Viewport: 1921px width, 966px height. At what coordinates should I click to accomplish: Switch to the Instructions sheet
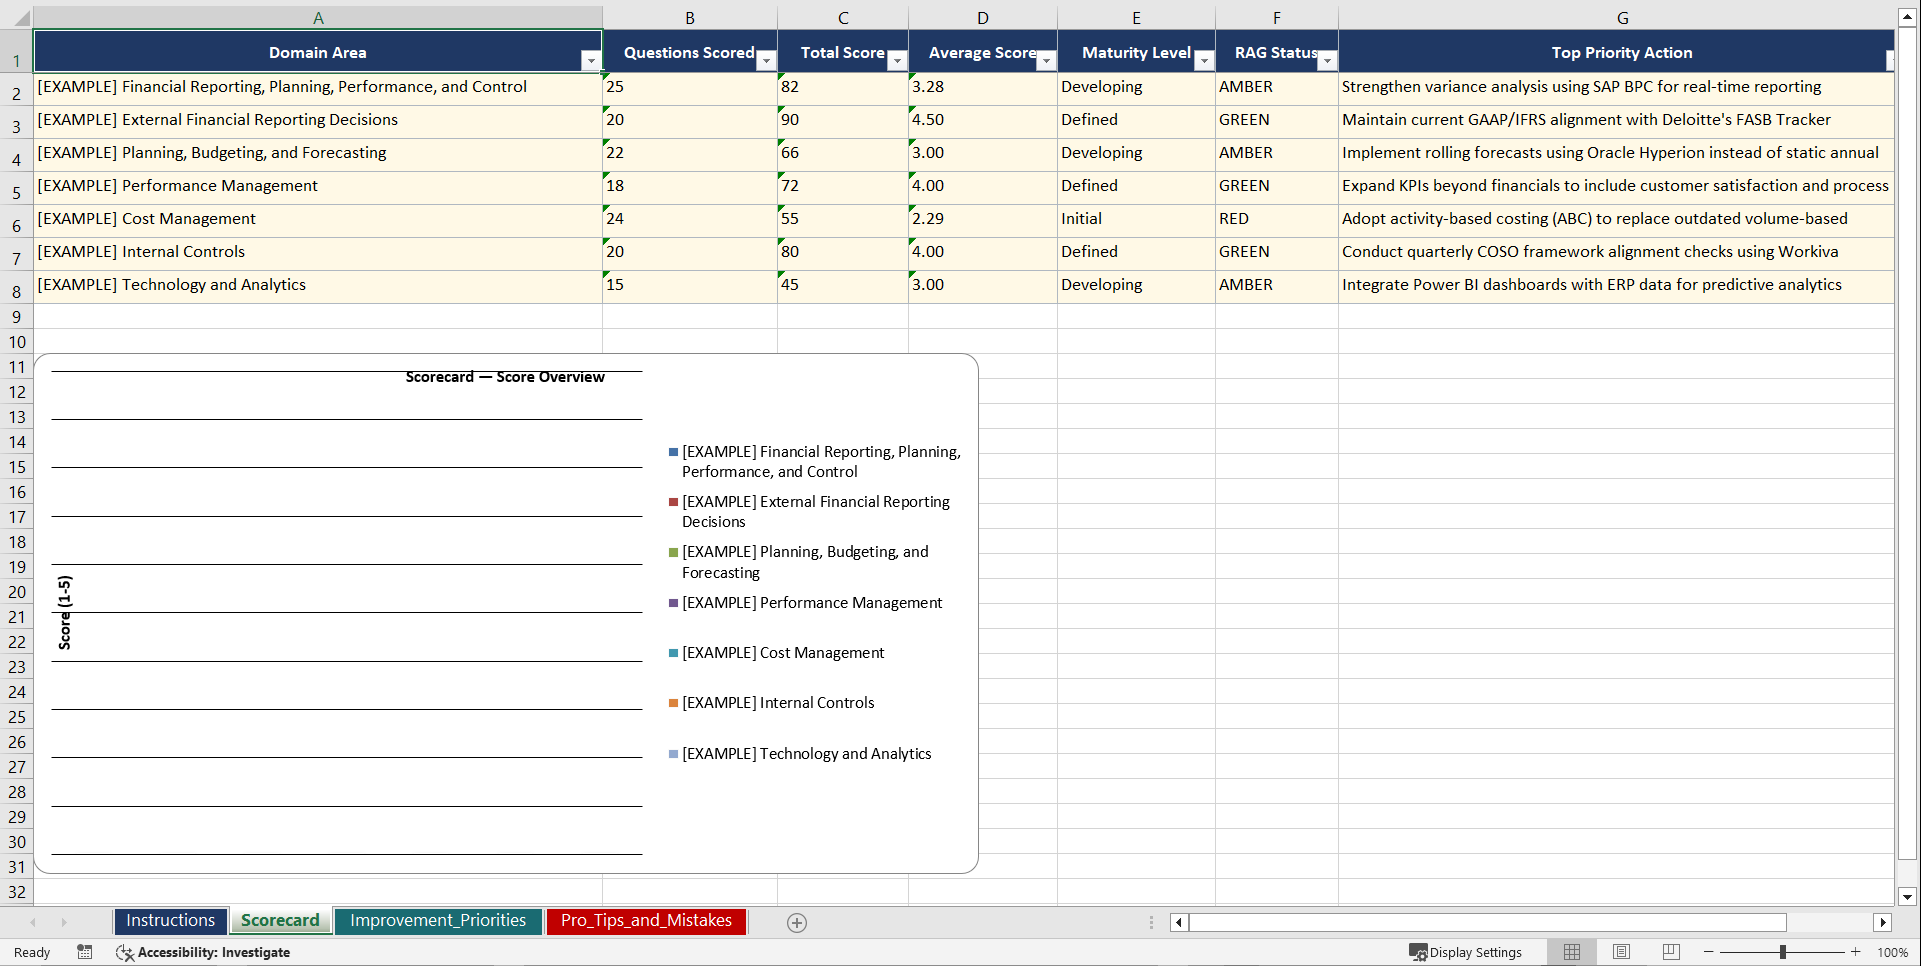click(x=170, y=920)
